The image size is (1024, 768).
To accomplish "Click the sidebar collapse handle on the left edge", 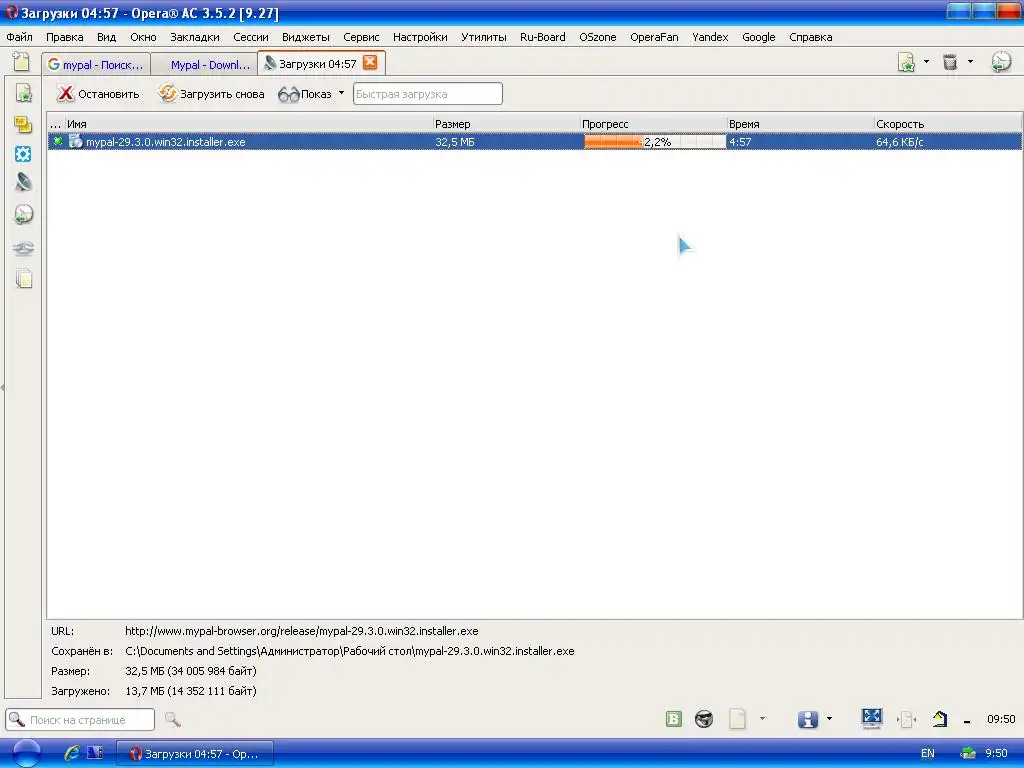I will click(x=3, y=387).
